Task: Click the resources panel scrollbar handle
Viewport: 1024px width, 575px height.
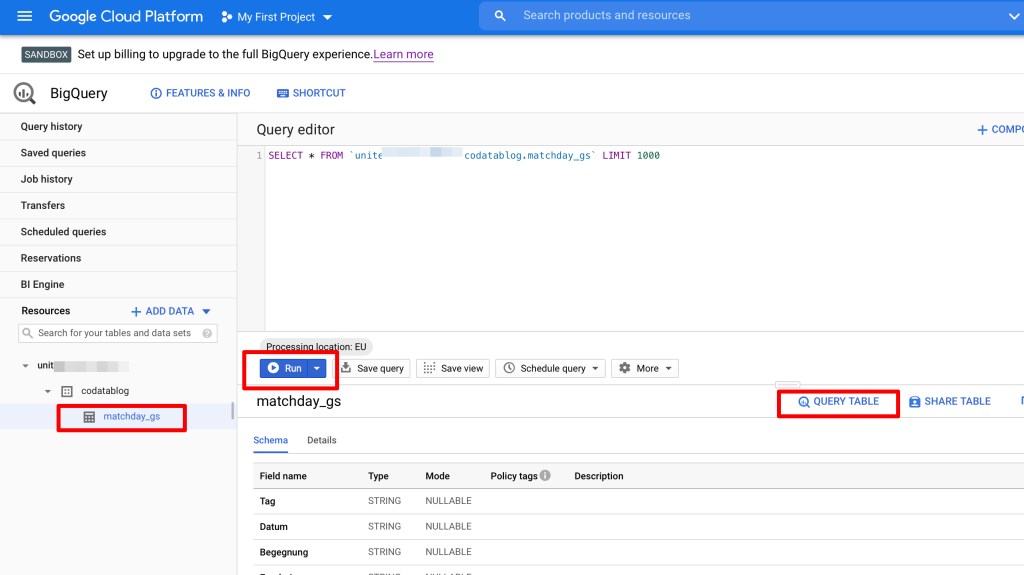Action: coord(232,411)
